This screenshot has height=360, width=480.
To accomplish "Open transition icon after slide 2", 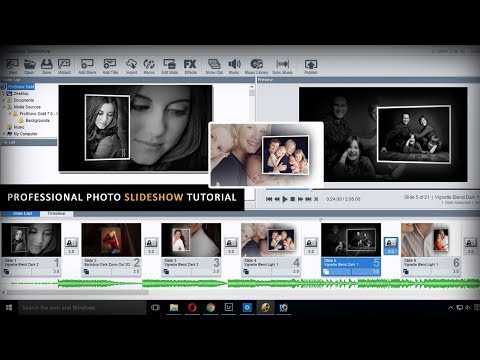I will pyautogui.click(x=151, y=242).
